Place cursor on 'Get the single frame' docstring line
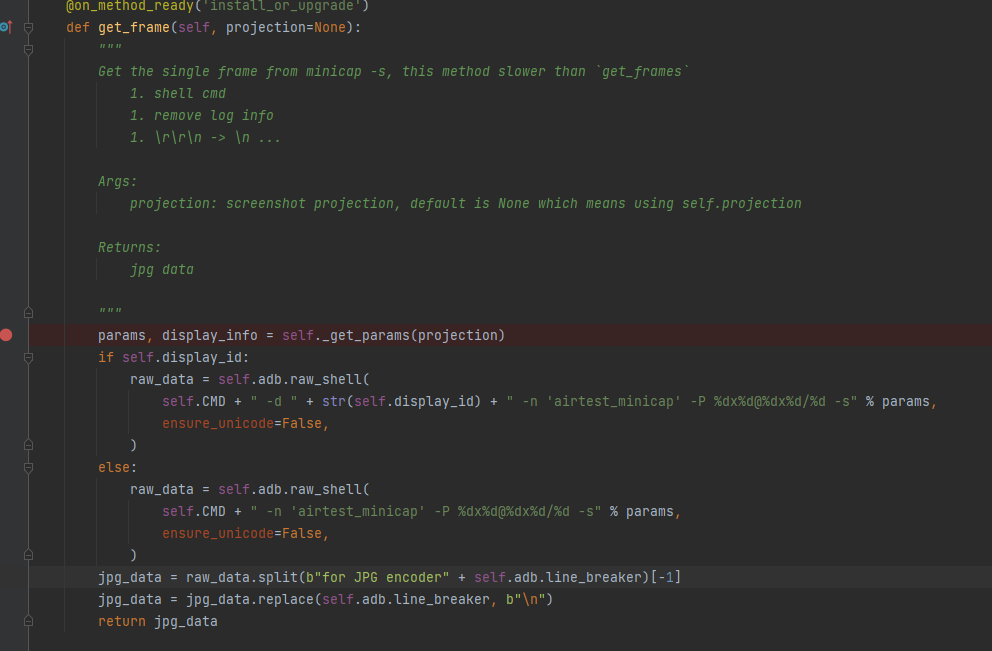 tap(394, 71)
